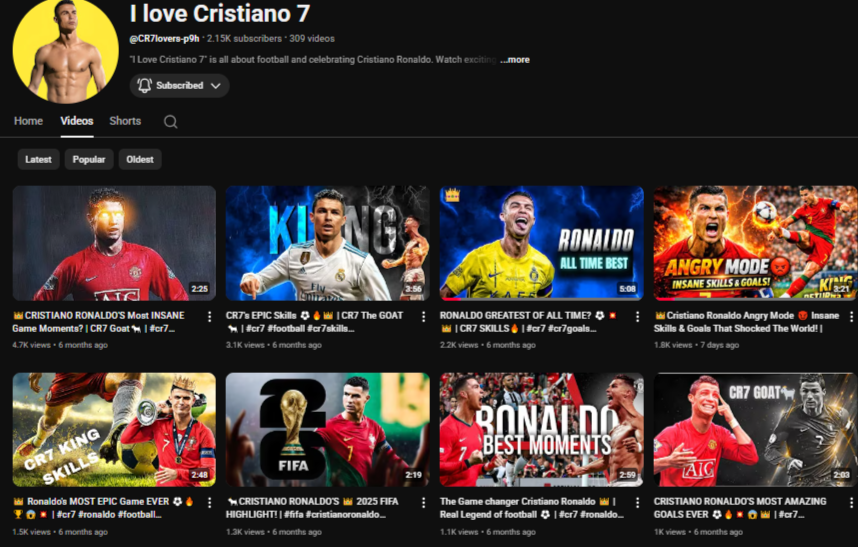The height and width of the screenshot is (547, 858).
Task: Open three-dot menu for 2025 FIFA HIGHLIGHT video
Action: click(423, 503)
